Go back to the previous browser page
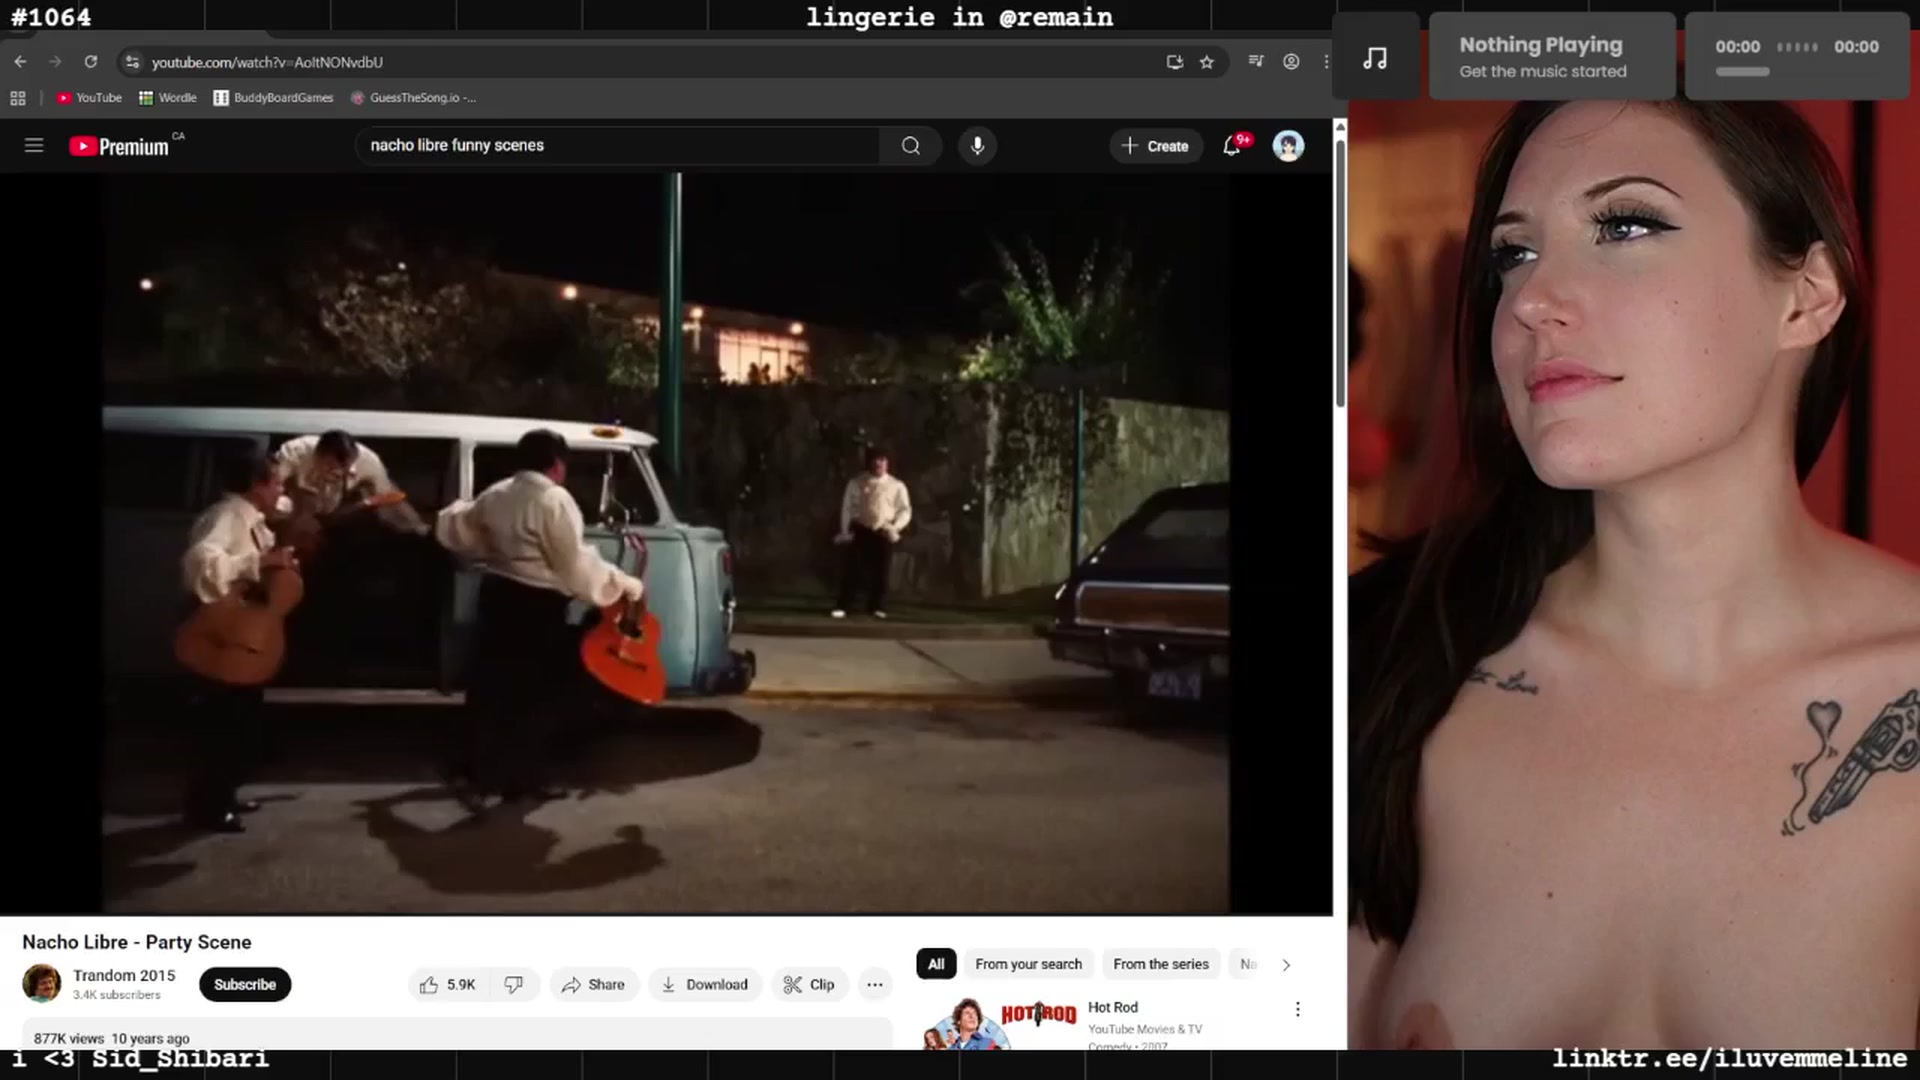Image resolution: width=1920 pixels, height=1080 pixels. click(x=20, y=62)
